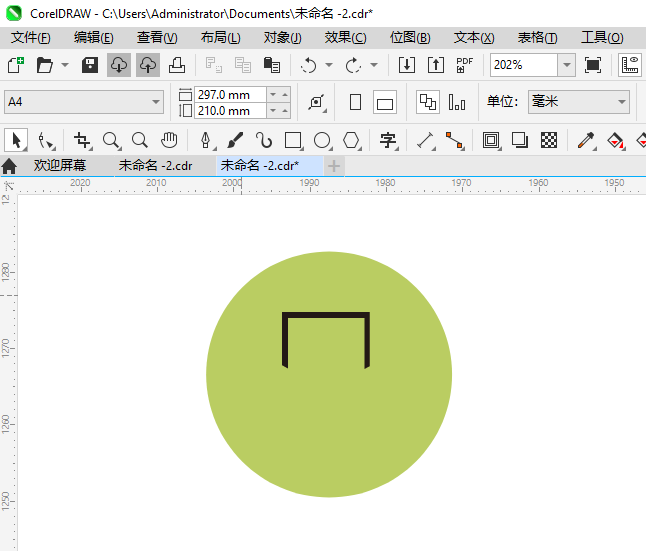Select the Ellipse tool

pyautogui.click(x=322, y=141)
